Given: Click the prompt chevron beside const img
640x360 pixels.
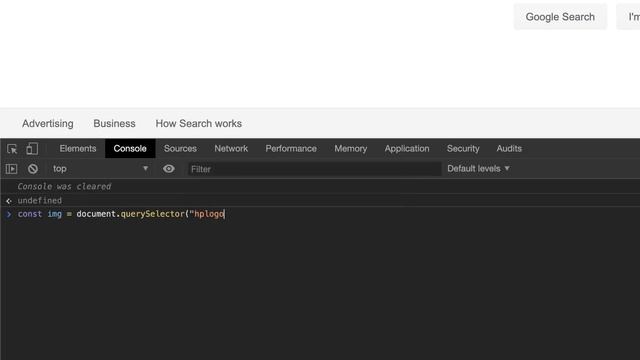Looking at the screenshot, I should (x=9, y=214).
